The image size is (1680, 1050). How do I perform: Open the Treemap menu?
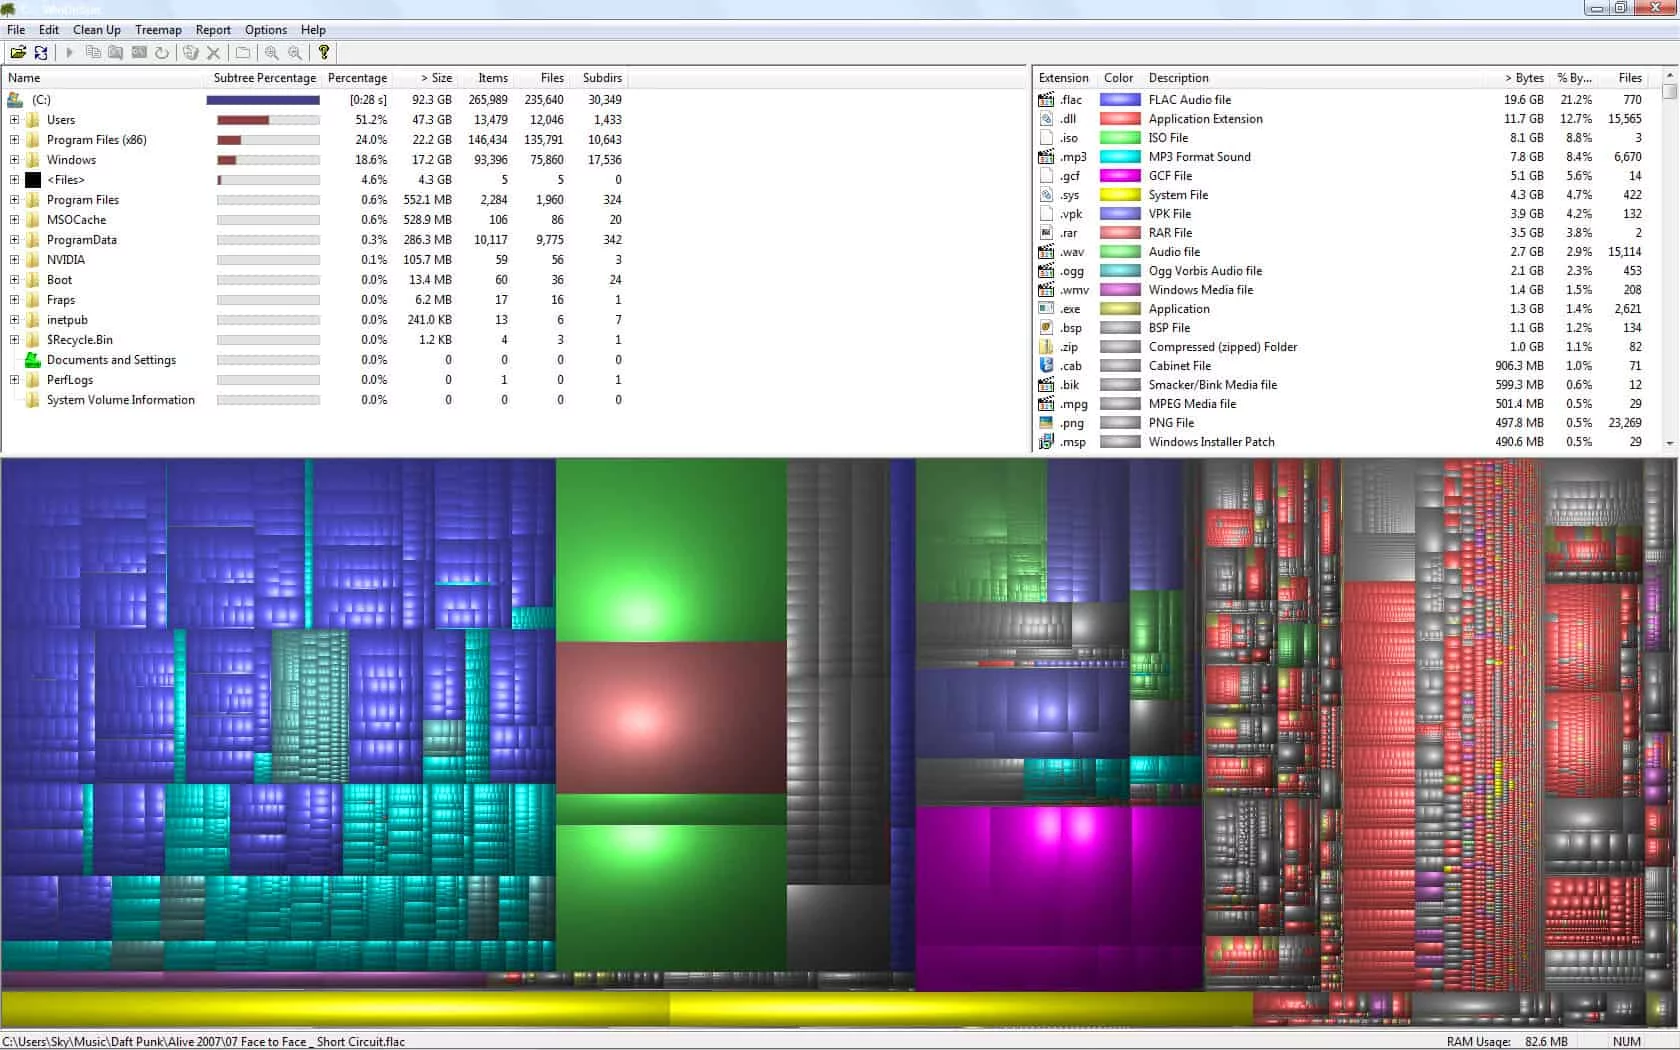(158, 30)
